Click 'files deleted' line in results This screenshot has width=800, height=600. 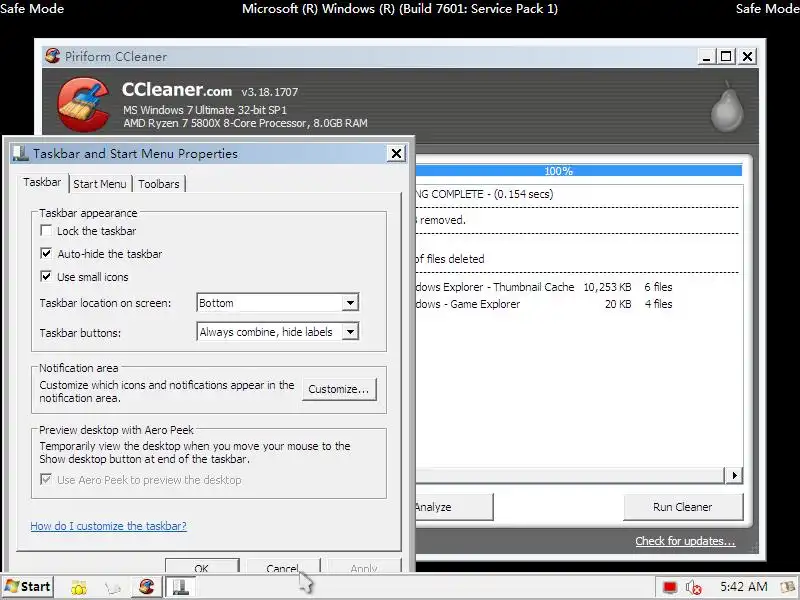pyautogui.click(x=449, y=259)
